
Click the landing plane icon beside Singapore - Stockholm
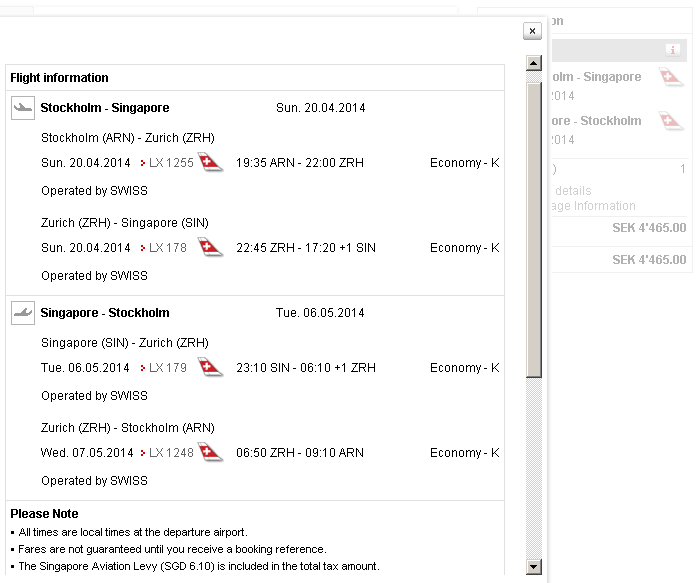(x=22, y=313)
